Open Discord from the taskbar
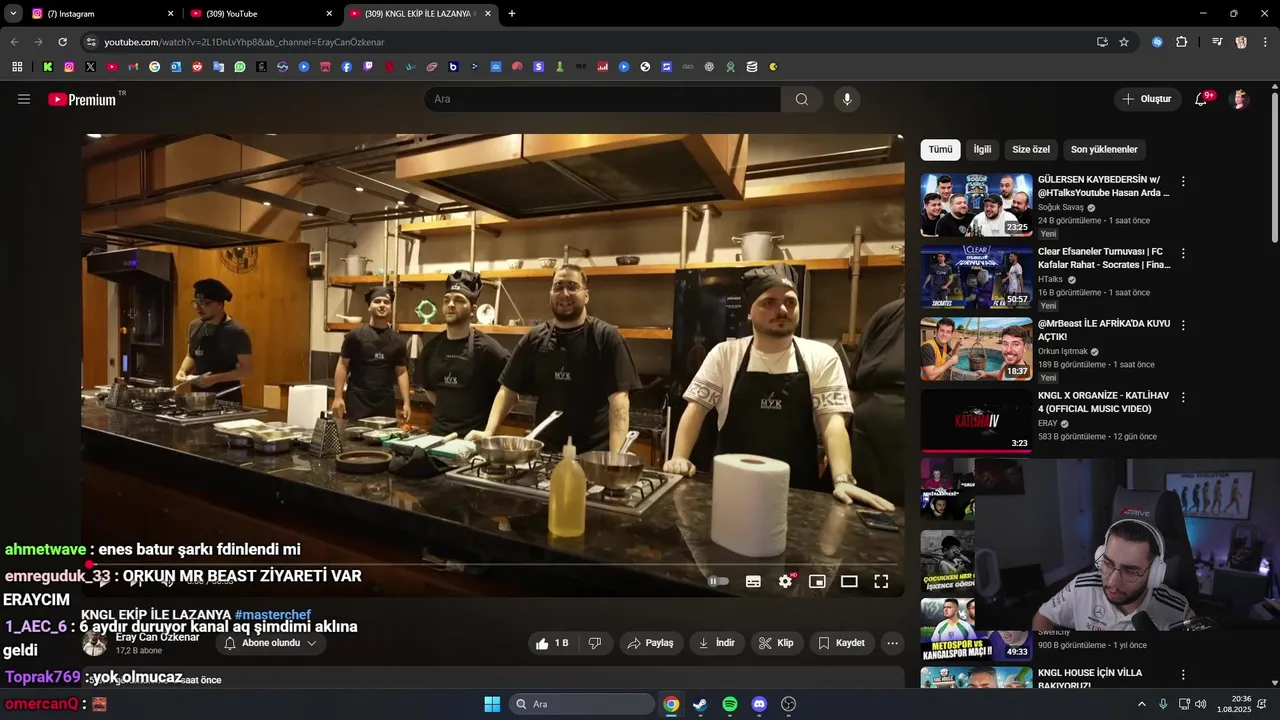 pyautogui.click(x=759, y=704)
